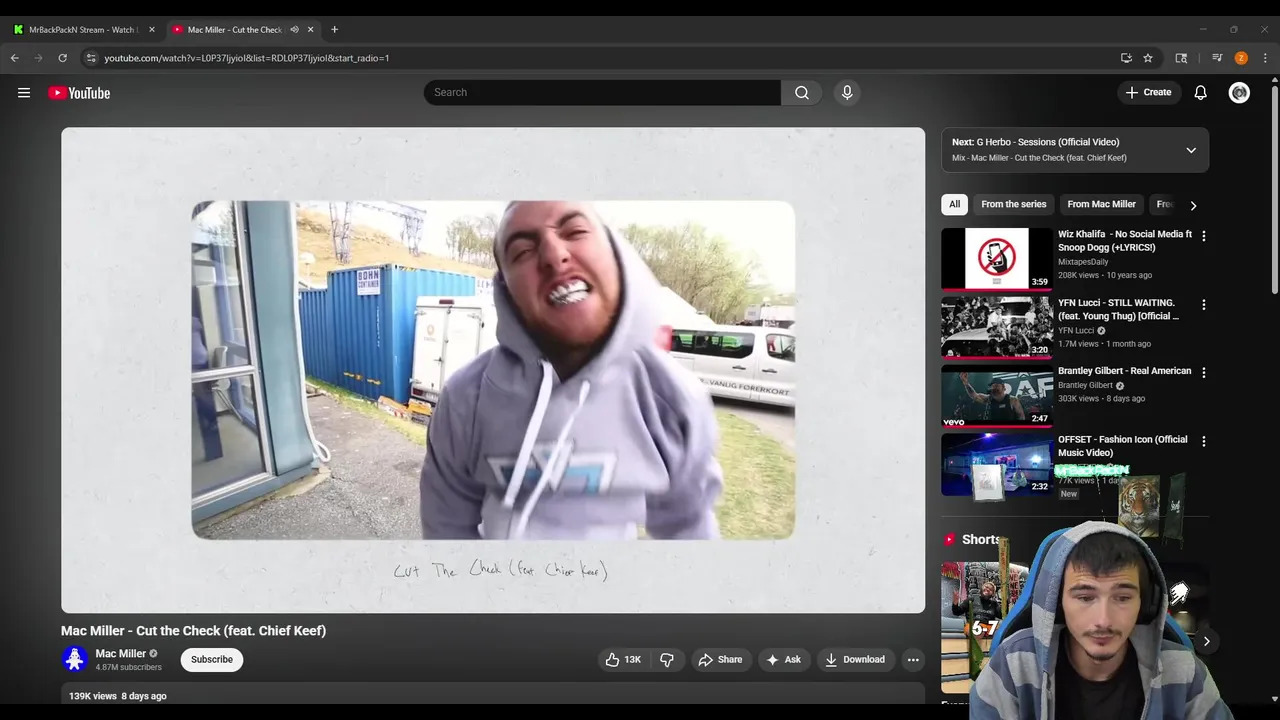Open options for Wiz Khalifa video
1280x720 pixels.
pos(1204,236)
